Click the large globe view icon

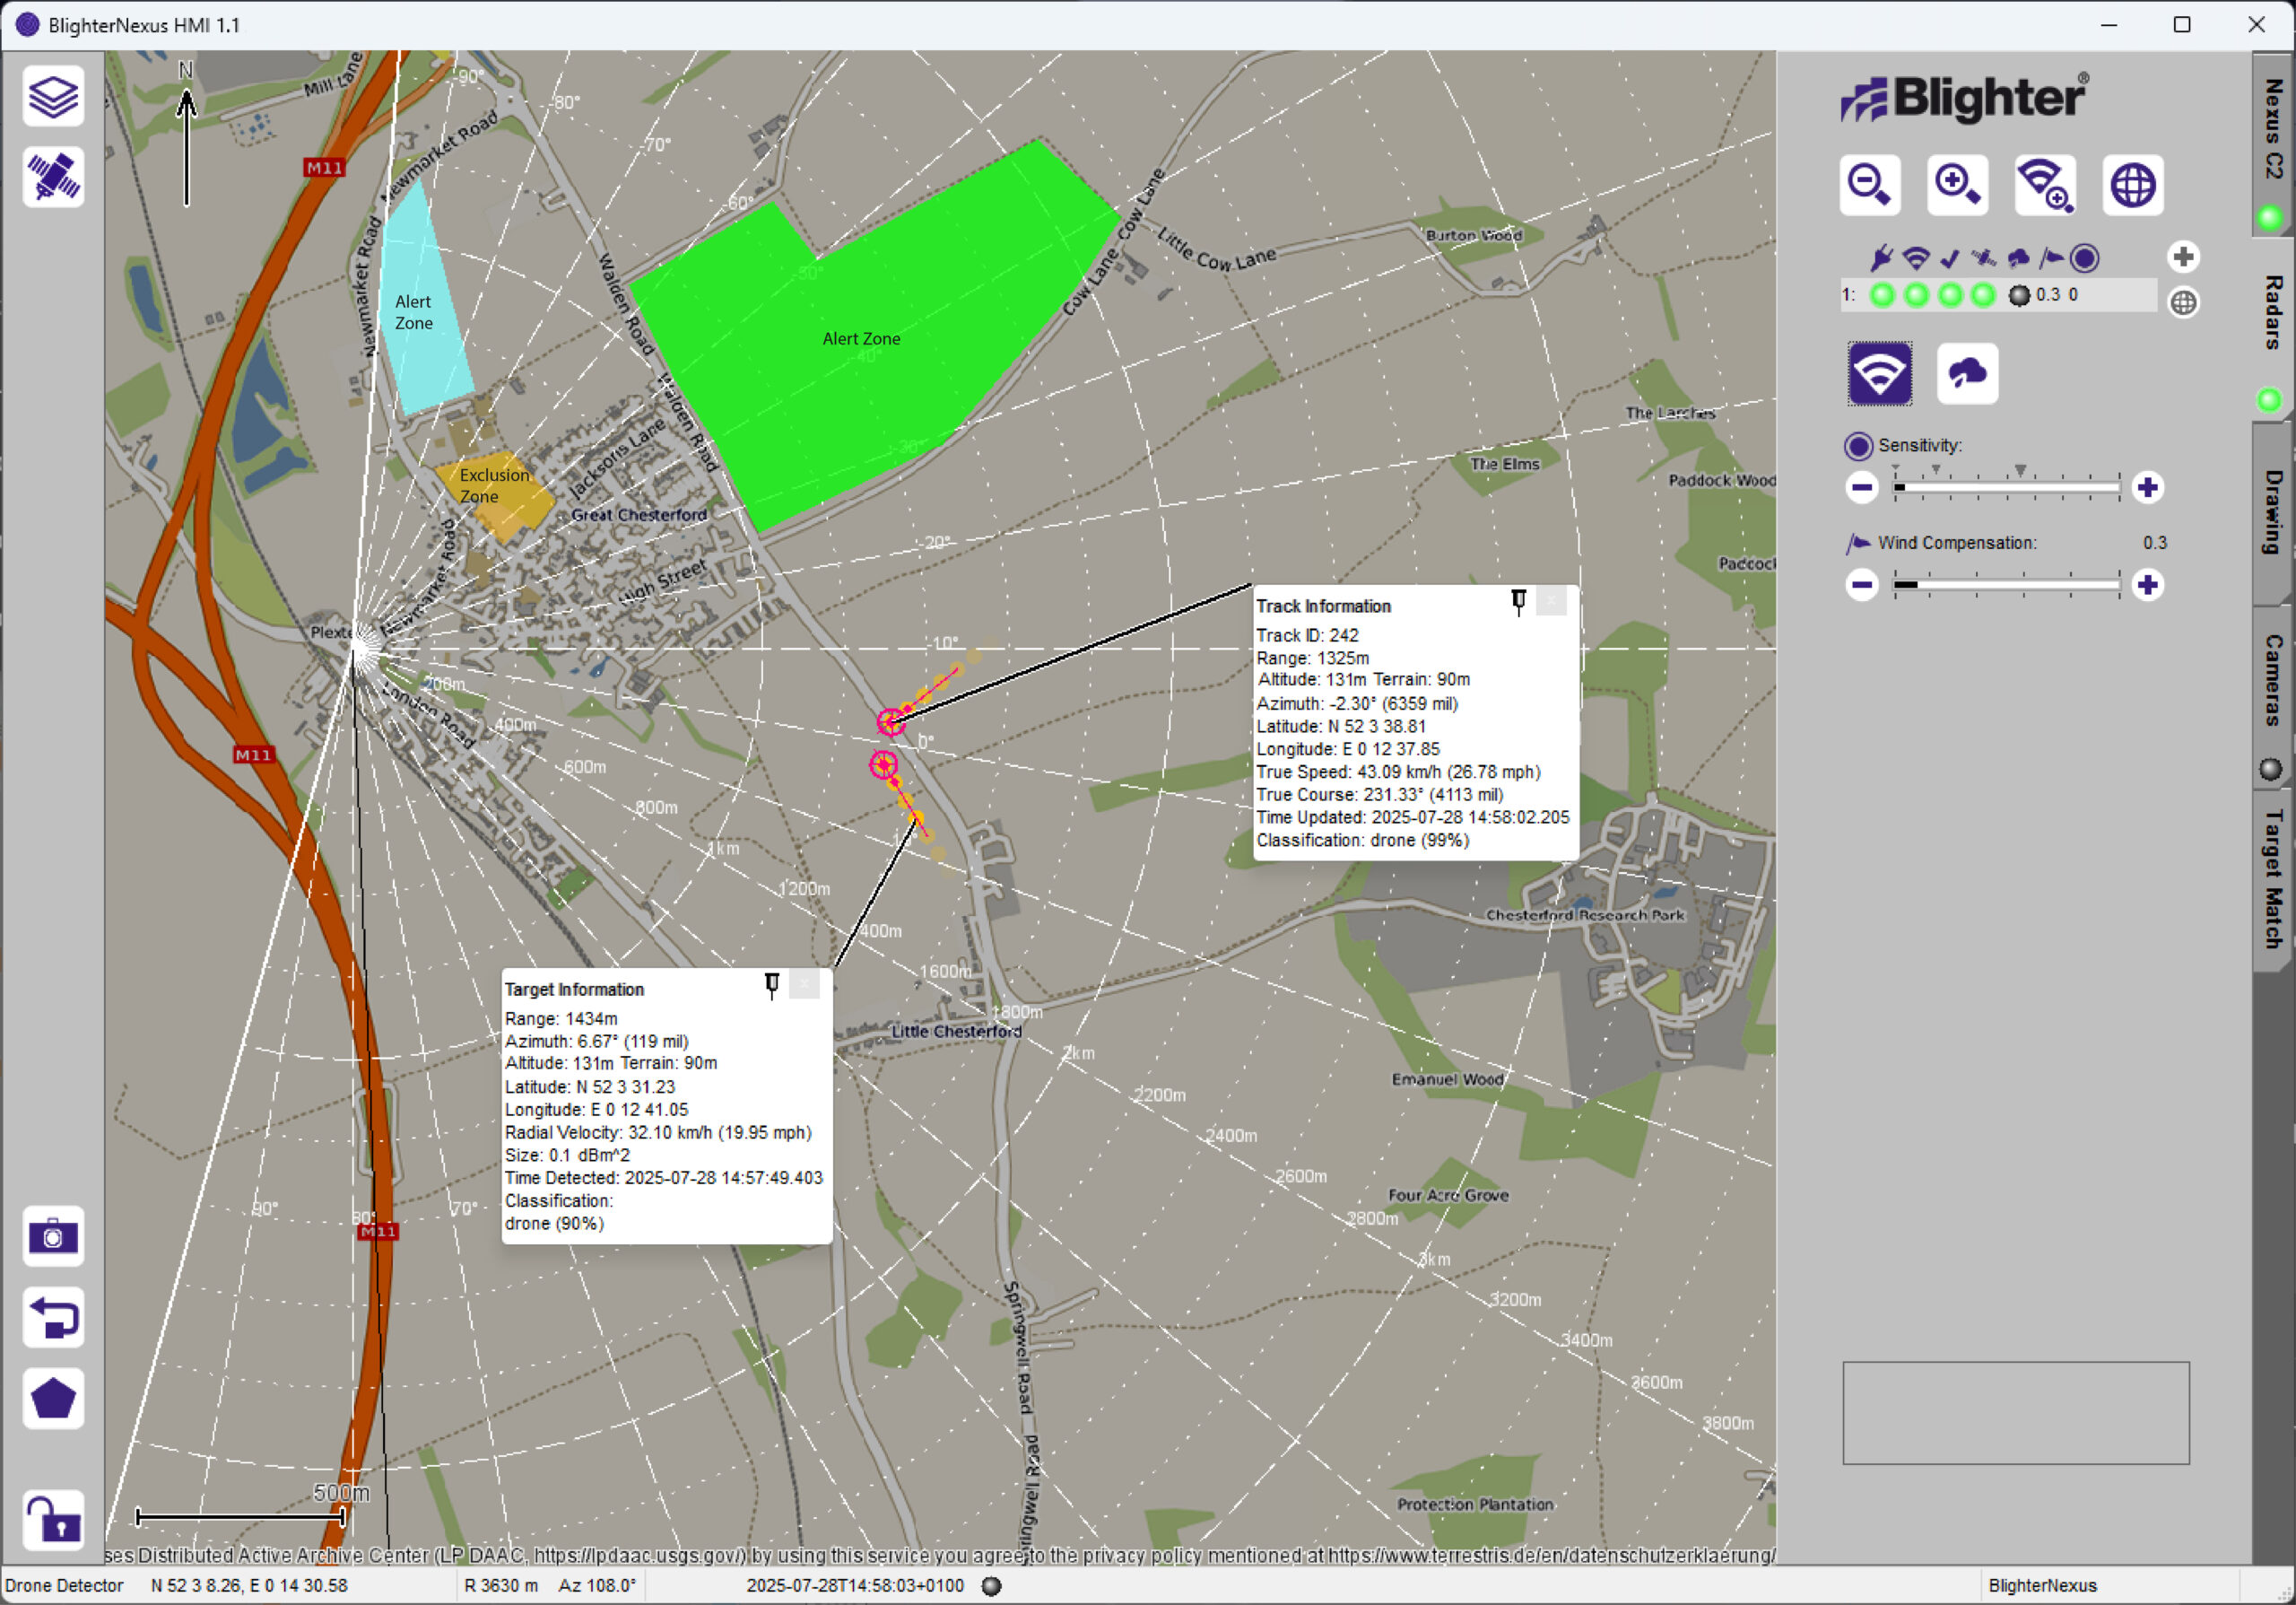2132,185
